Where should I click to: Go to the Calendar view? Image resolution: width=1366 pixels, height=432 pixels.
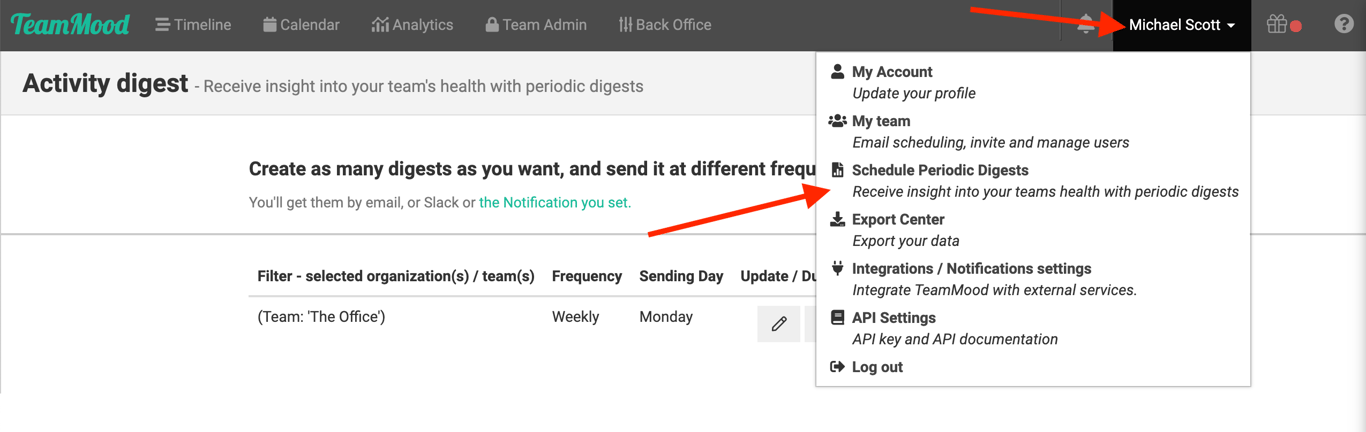point(301,25)
